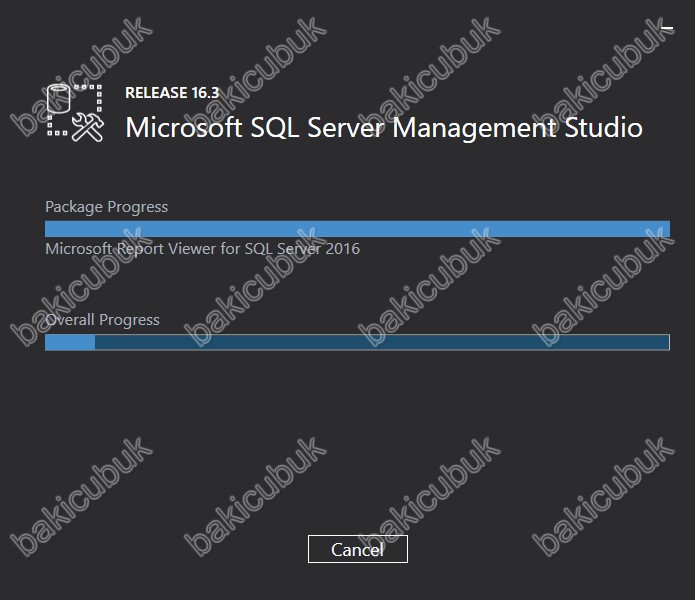Click the unfilled portion of Overall Progress bar
This screenshot has width=695, height=600.
[382, 342]
